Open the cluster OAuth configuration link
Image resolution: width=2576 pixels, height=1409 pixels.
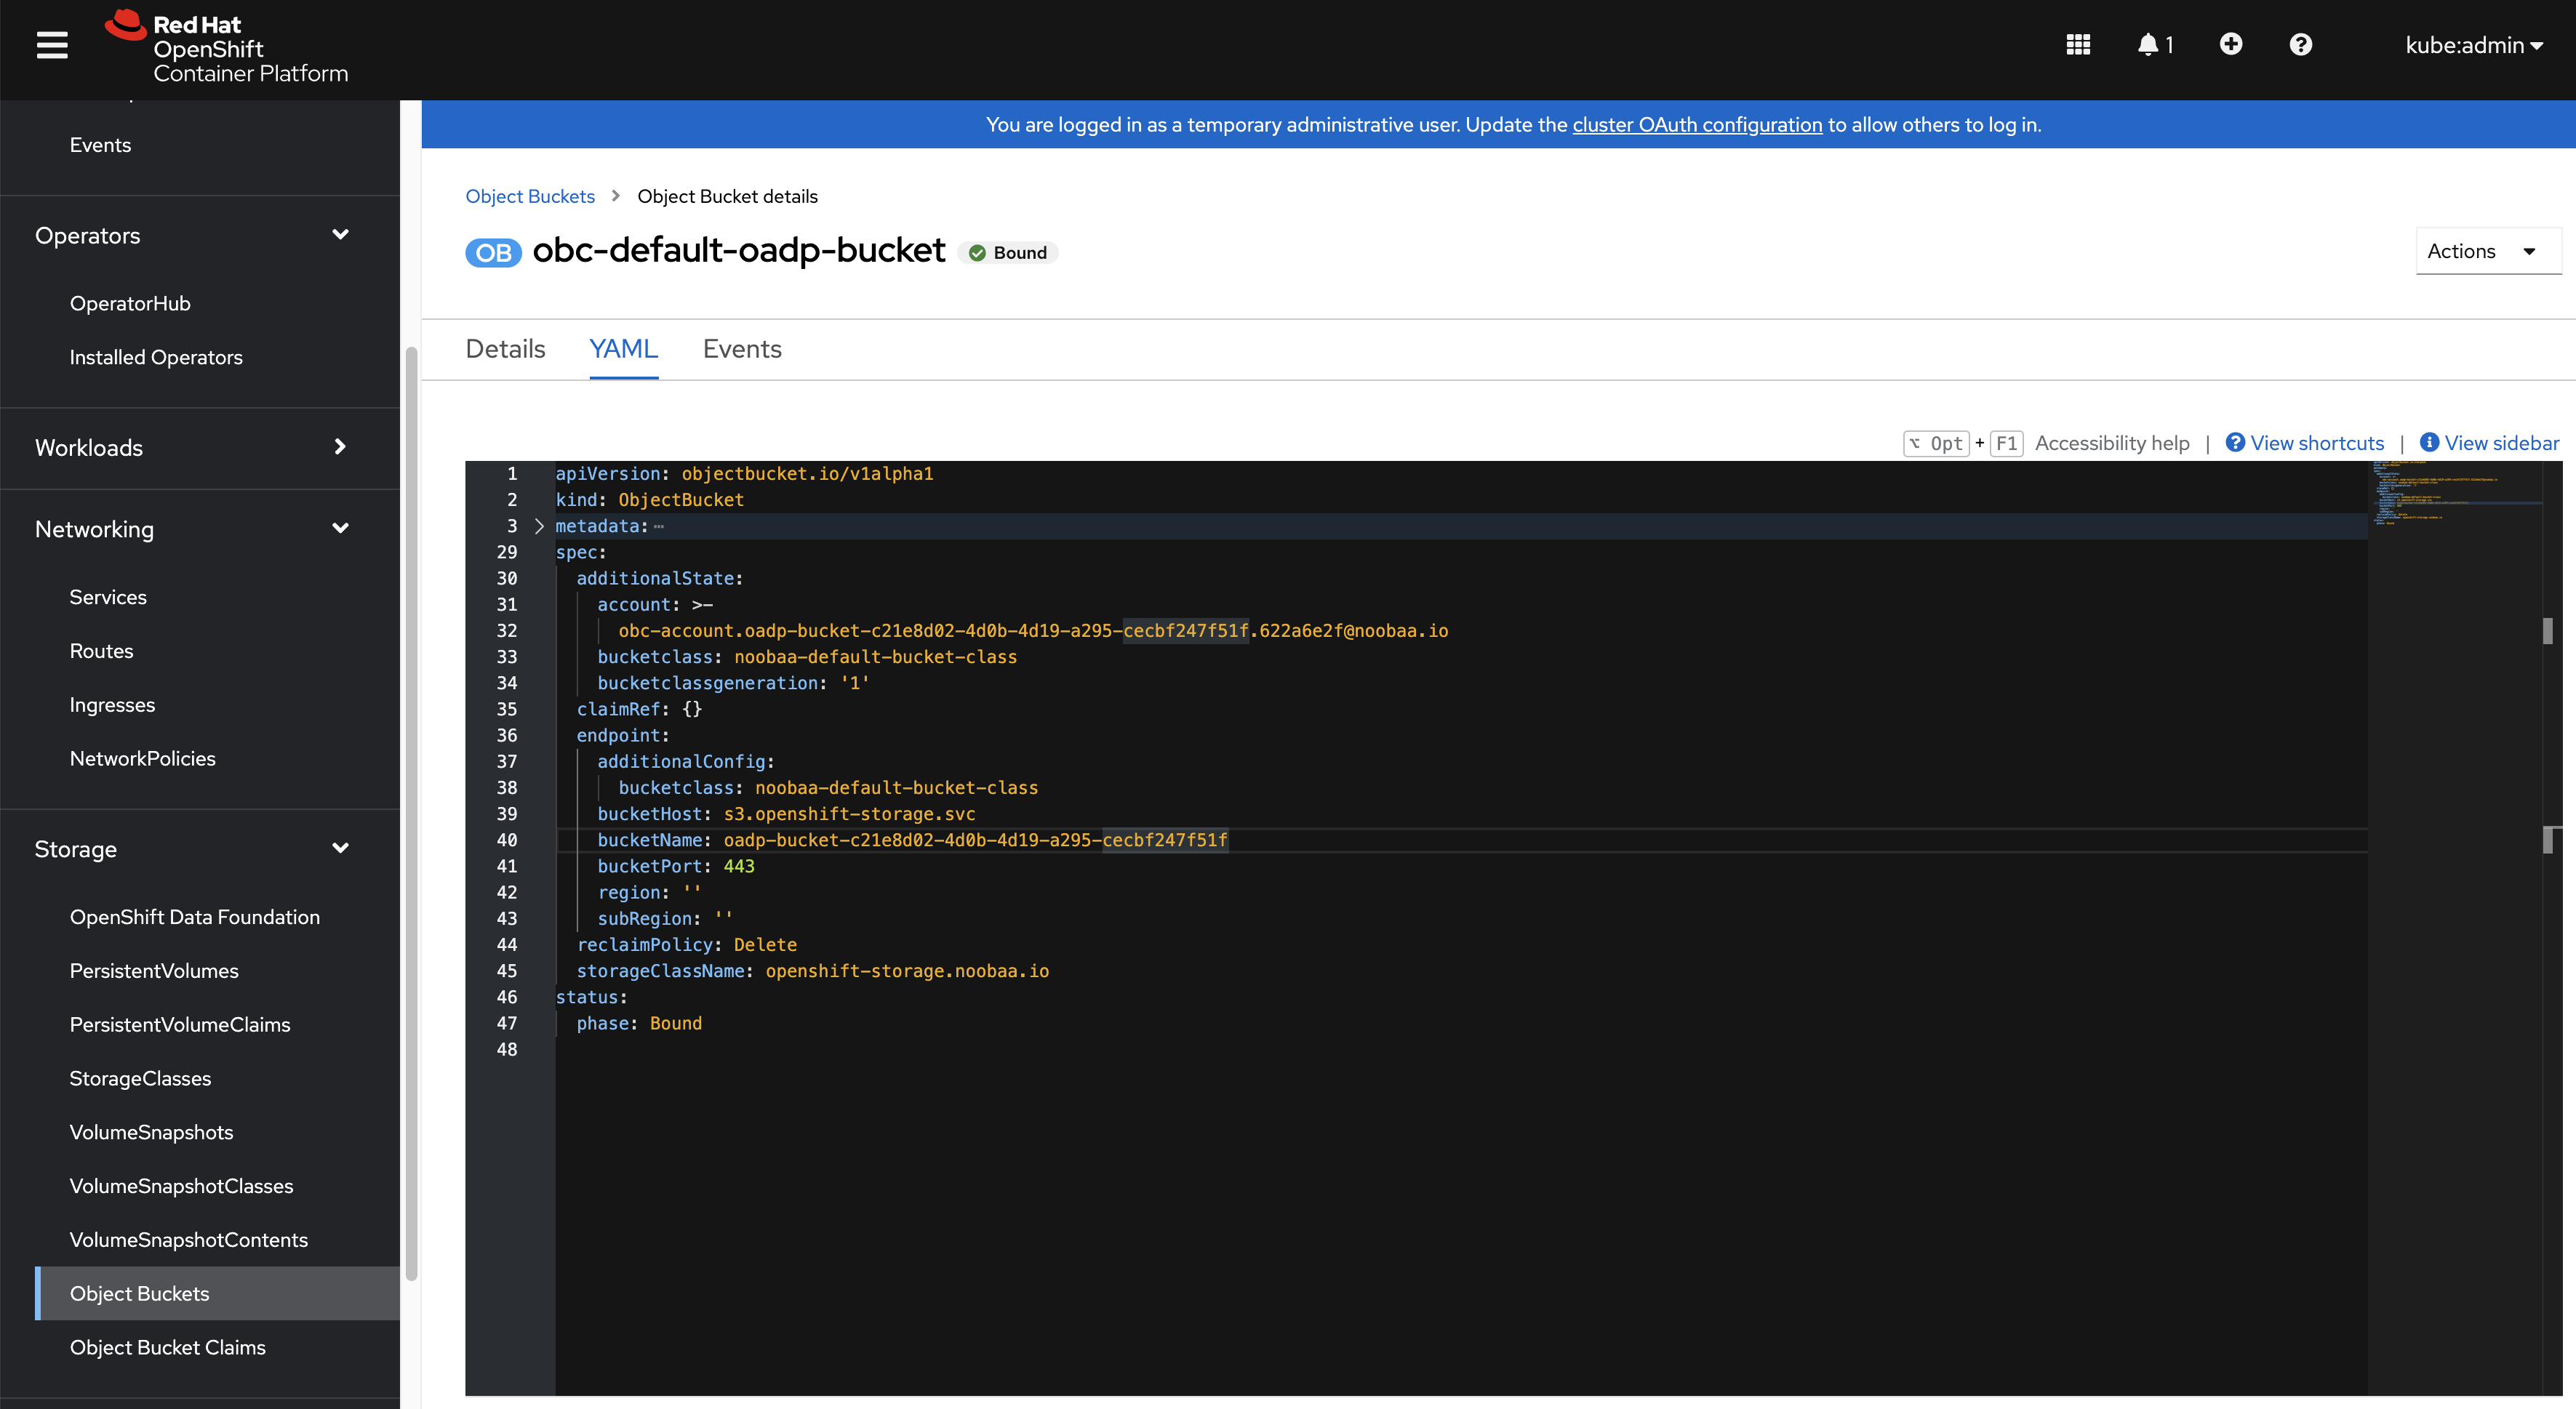[1696, 125]
